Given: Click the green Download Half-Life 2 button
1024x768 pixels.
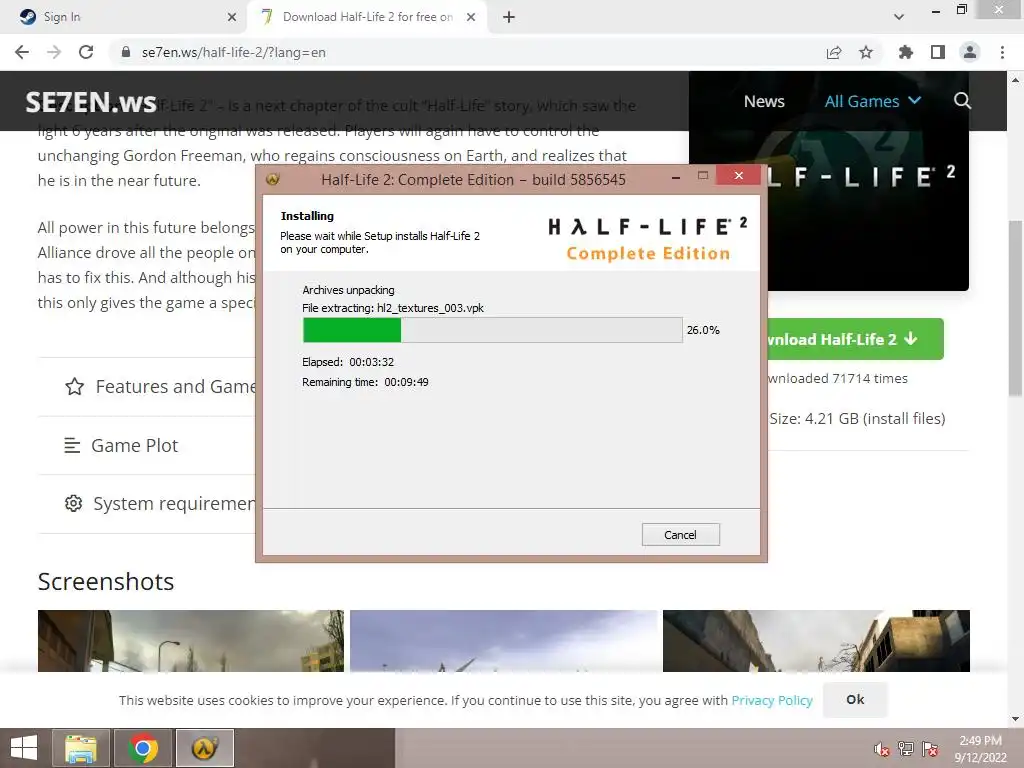Looking at the screenshot, I should pos(856,339).
